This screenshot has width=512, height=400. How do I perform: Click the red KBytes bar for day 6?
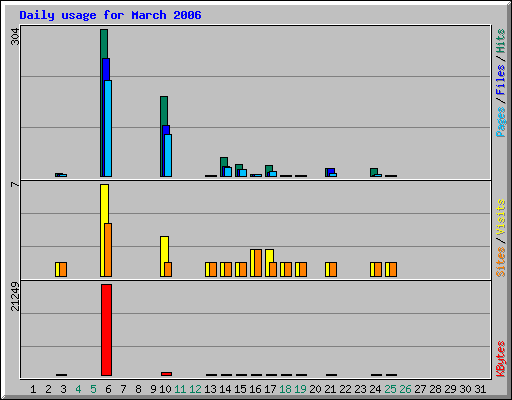coord(106,330)
